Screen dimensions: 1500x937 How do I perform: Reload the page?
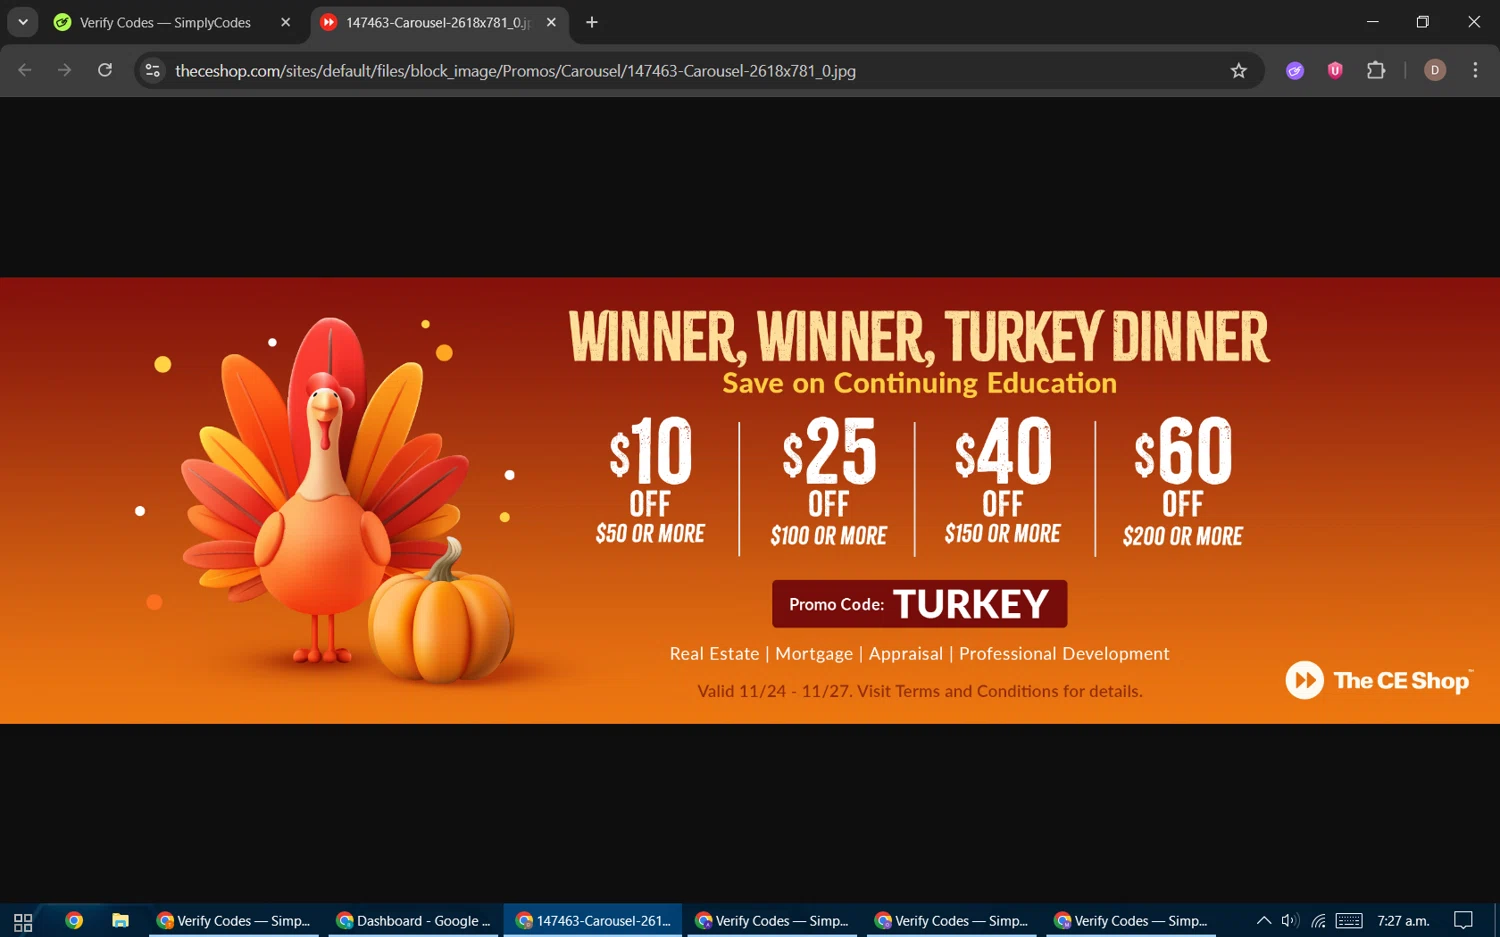pos(105,70)
